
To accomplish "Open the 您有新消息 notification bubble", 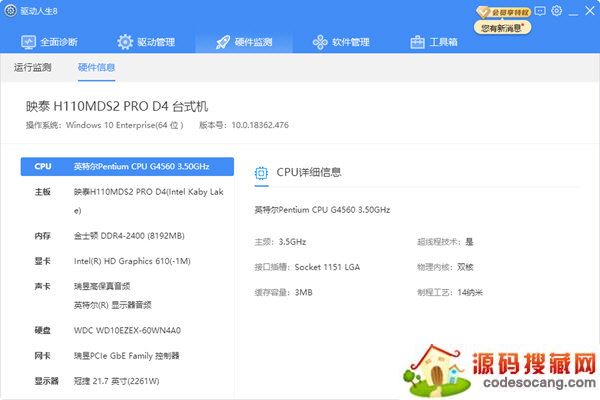I will click(502, 28).
